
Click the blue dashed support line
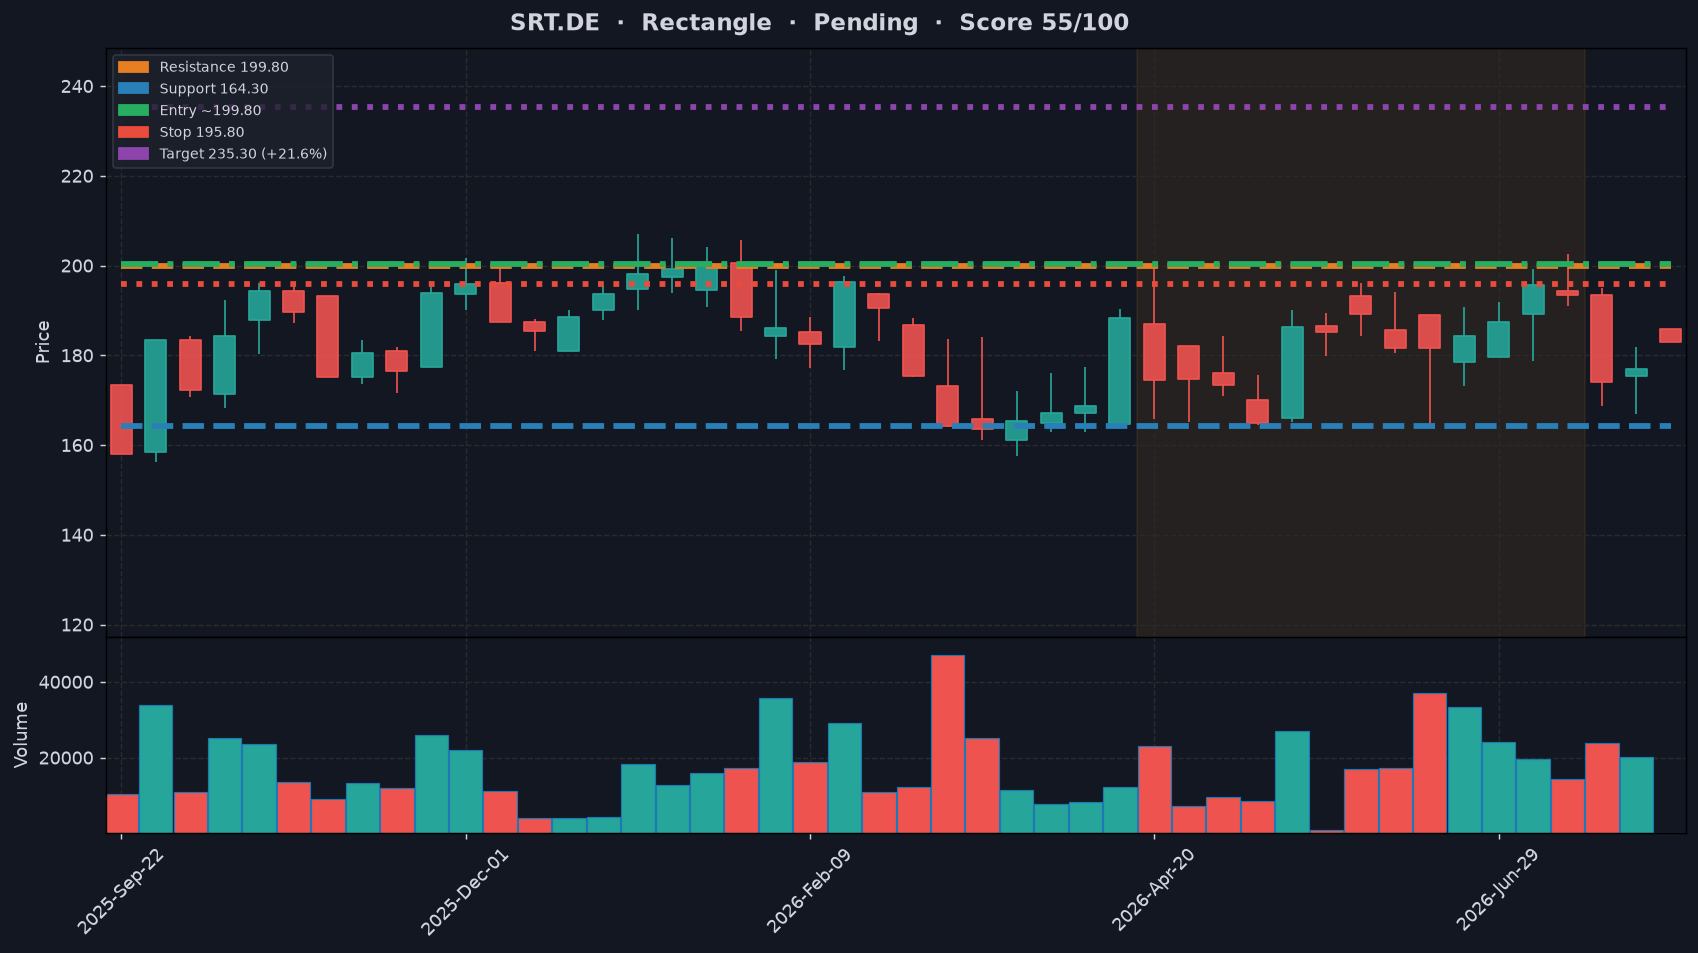tap(896, 426)
